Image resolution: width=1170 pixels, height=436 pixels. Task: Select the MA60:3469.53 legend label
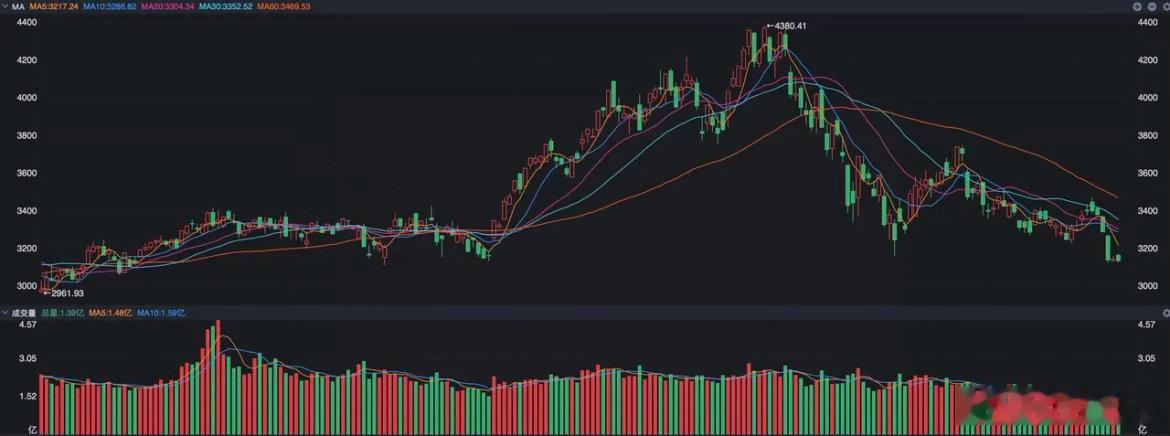(x=284, y=6)
